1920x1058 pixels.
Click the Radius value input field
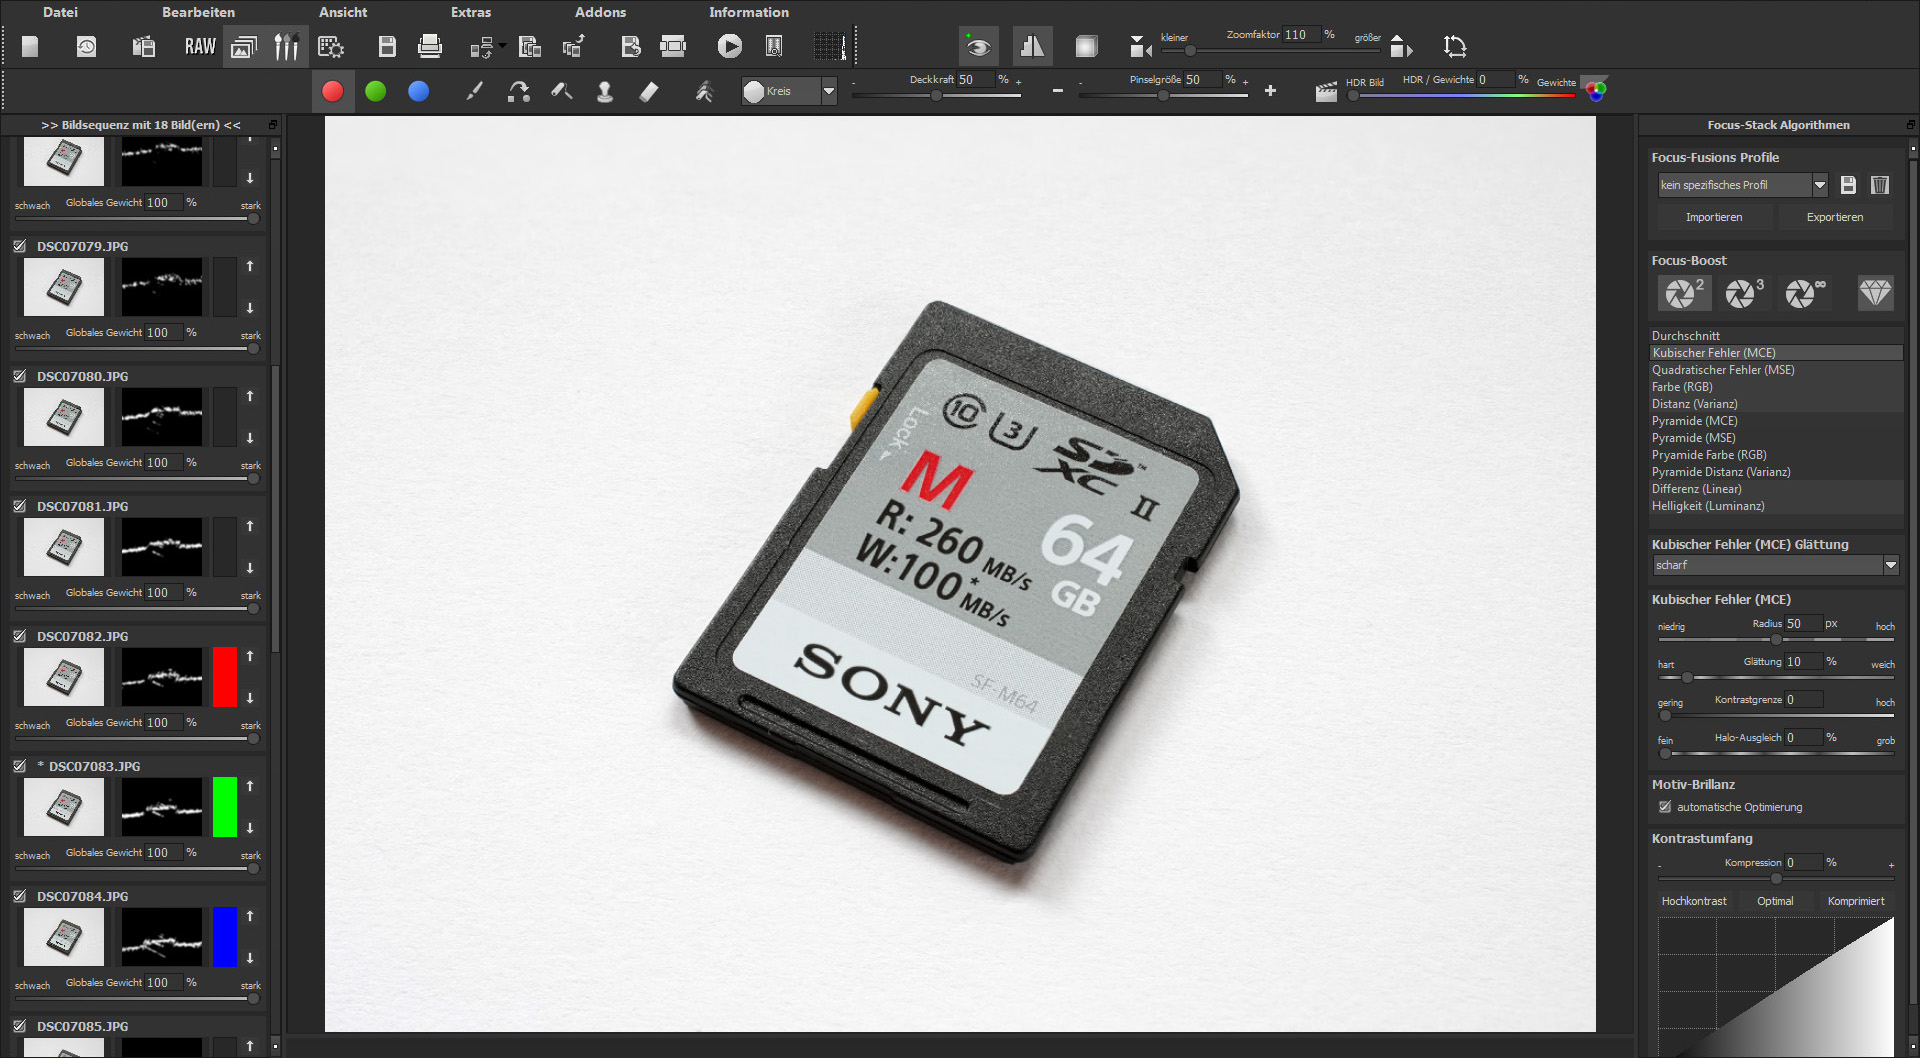click(1804, 623)
